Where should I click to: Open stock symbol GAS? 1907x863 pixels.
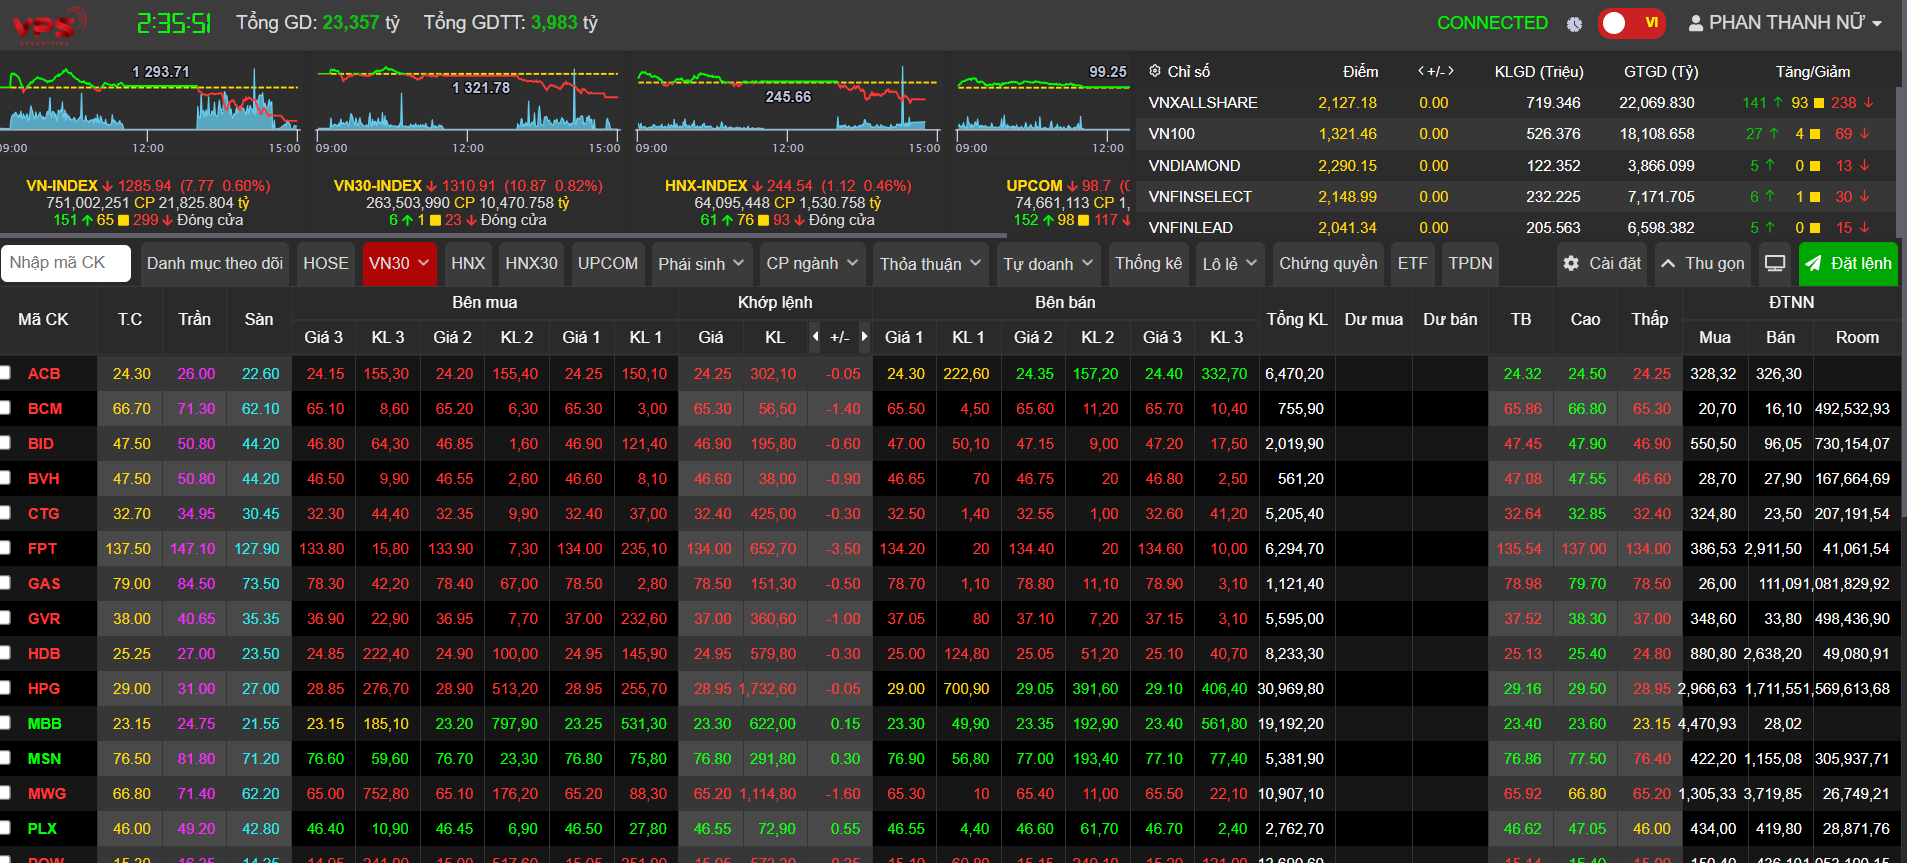click(x=44, y=583)
